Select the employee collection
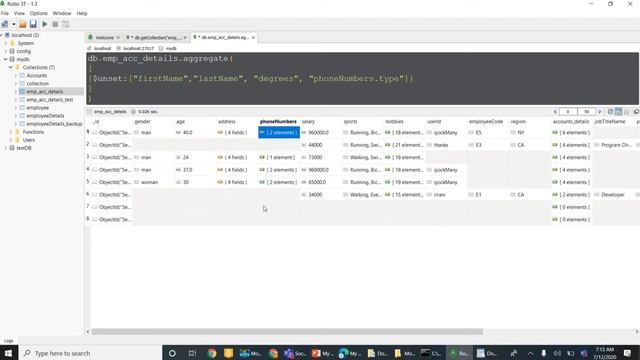The image size is (640, 360). pos(37,108)
